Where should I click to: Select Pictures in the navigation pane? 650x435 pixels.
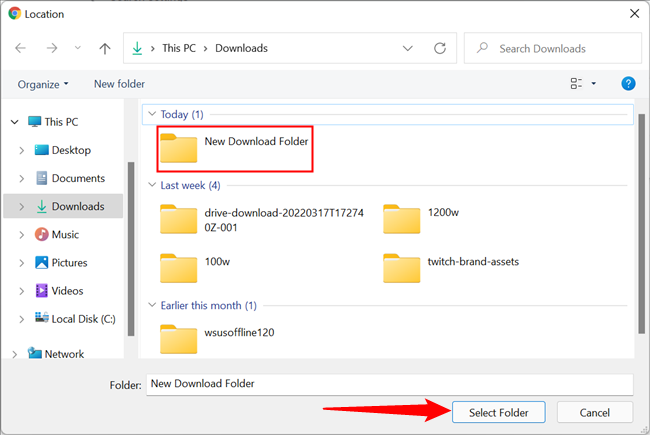[61, 263]
